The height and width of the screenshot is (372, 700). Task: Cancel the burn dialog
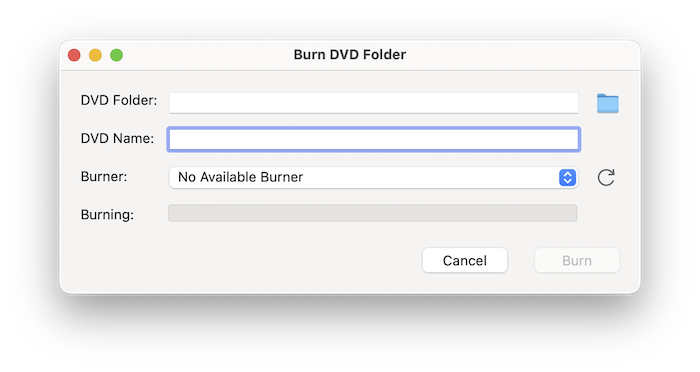click(465, 260)
